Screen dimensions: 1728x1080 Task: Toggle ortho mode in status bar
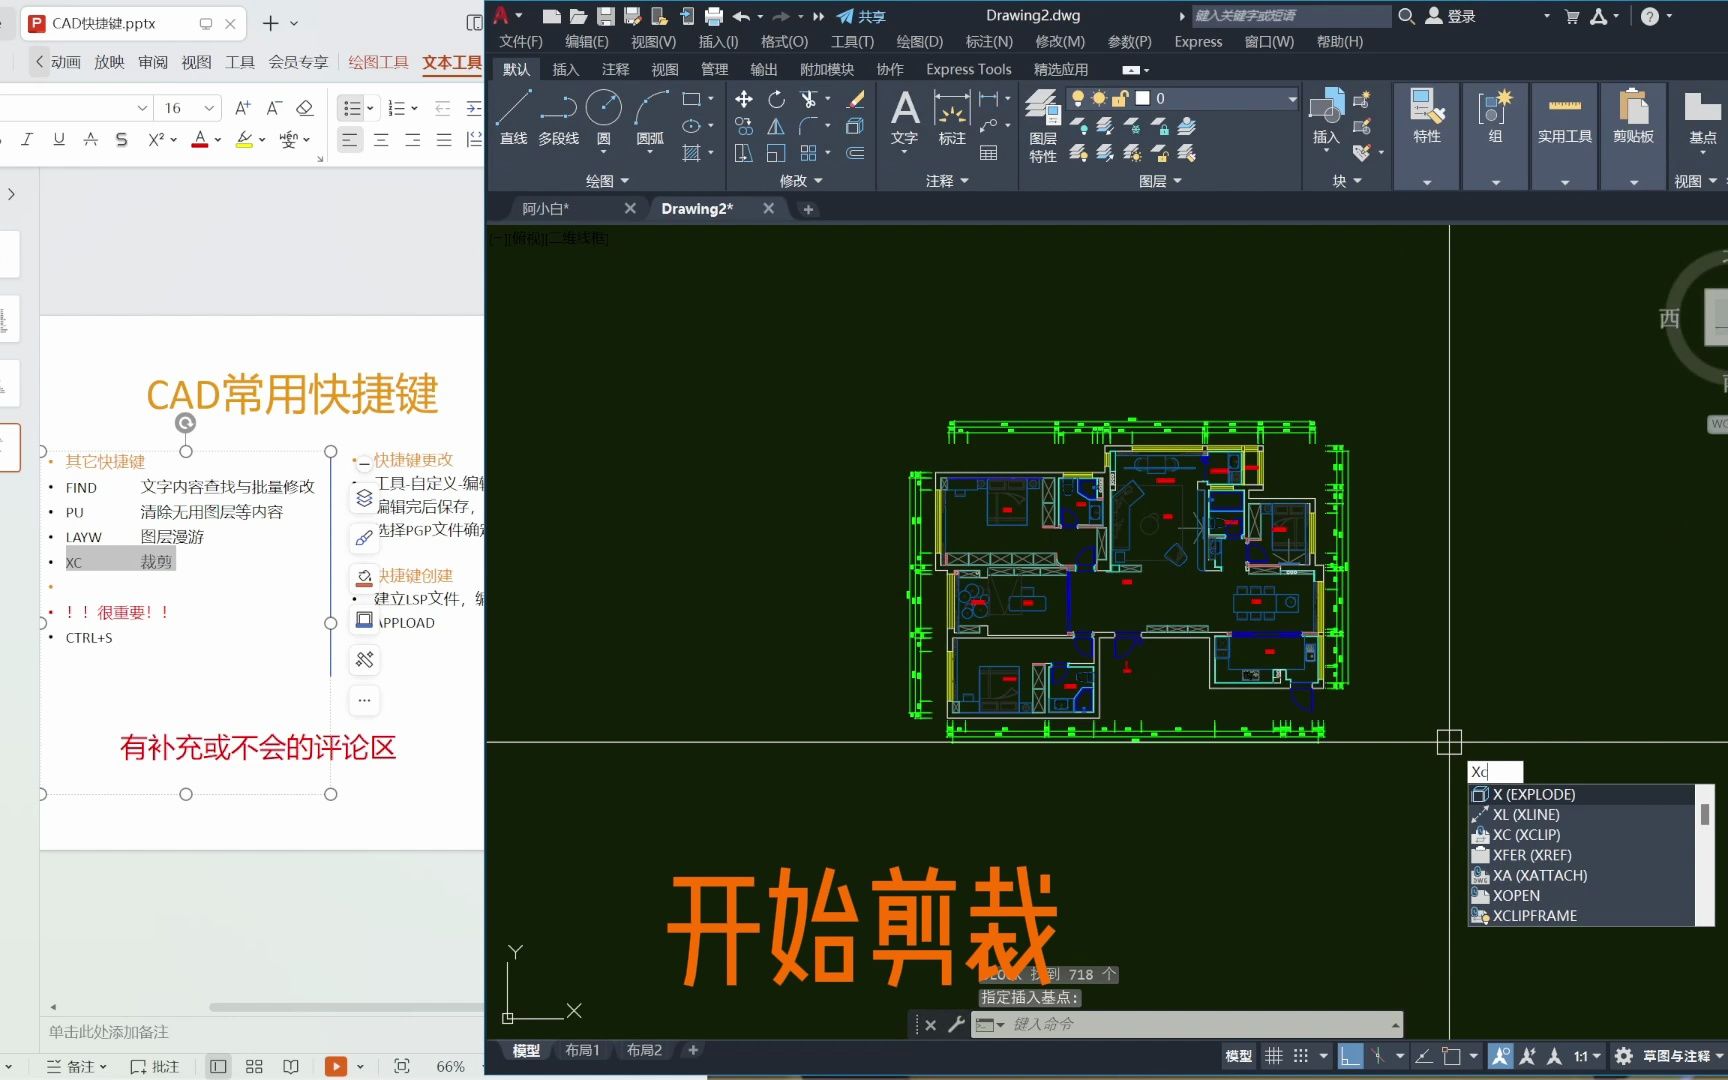pyautogui.click(x=1348, y=1055)
